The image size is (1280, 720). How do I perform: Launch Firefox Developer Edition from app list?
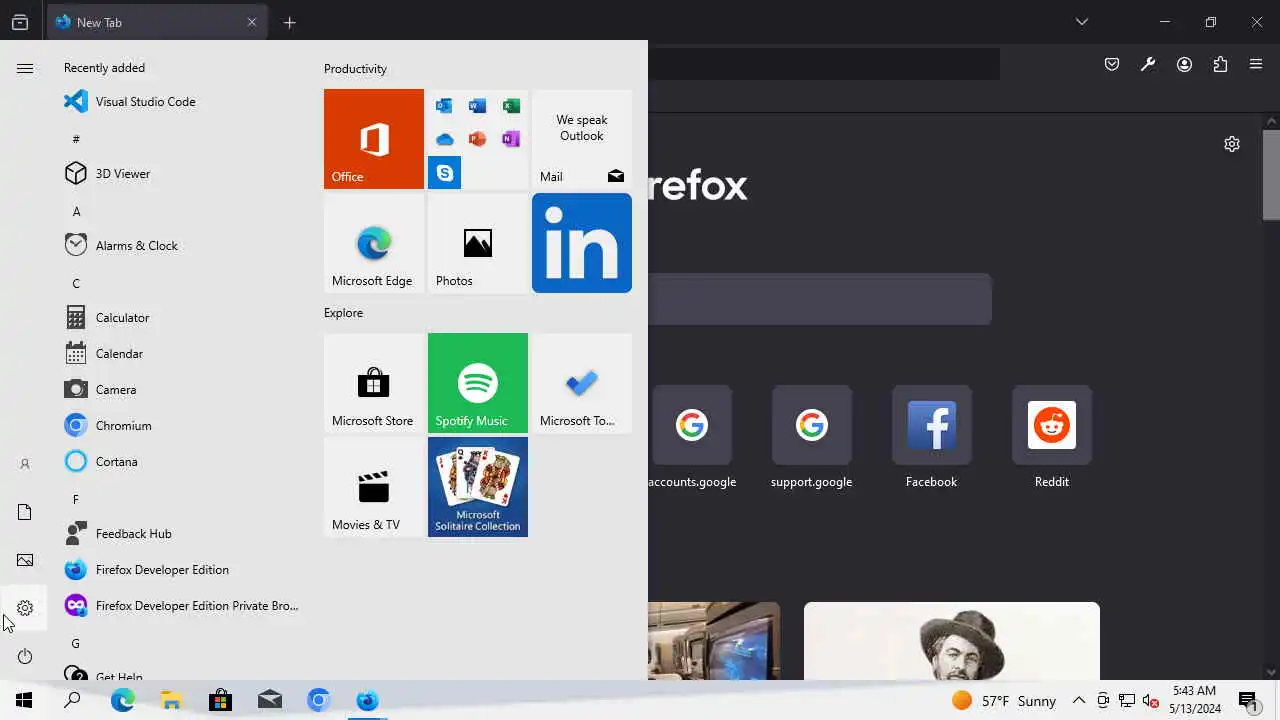click(x=180, y=570)
